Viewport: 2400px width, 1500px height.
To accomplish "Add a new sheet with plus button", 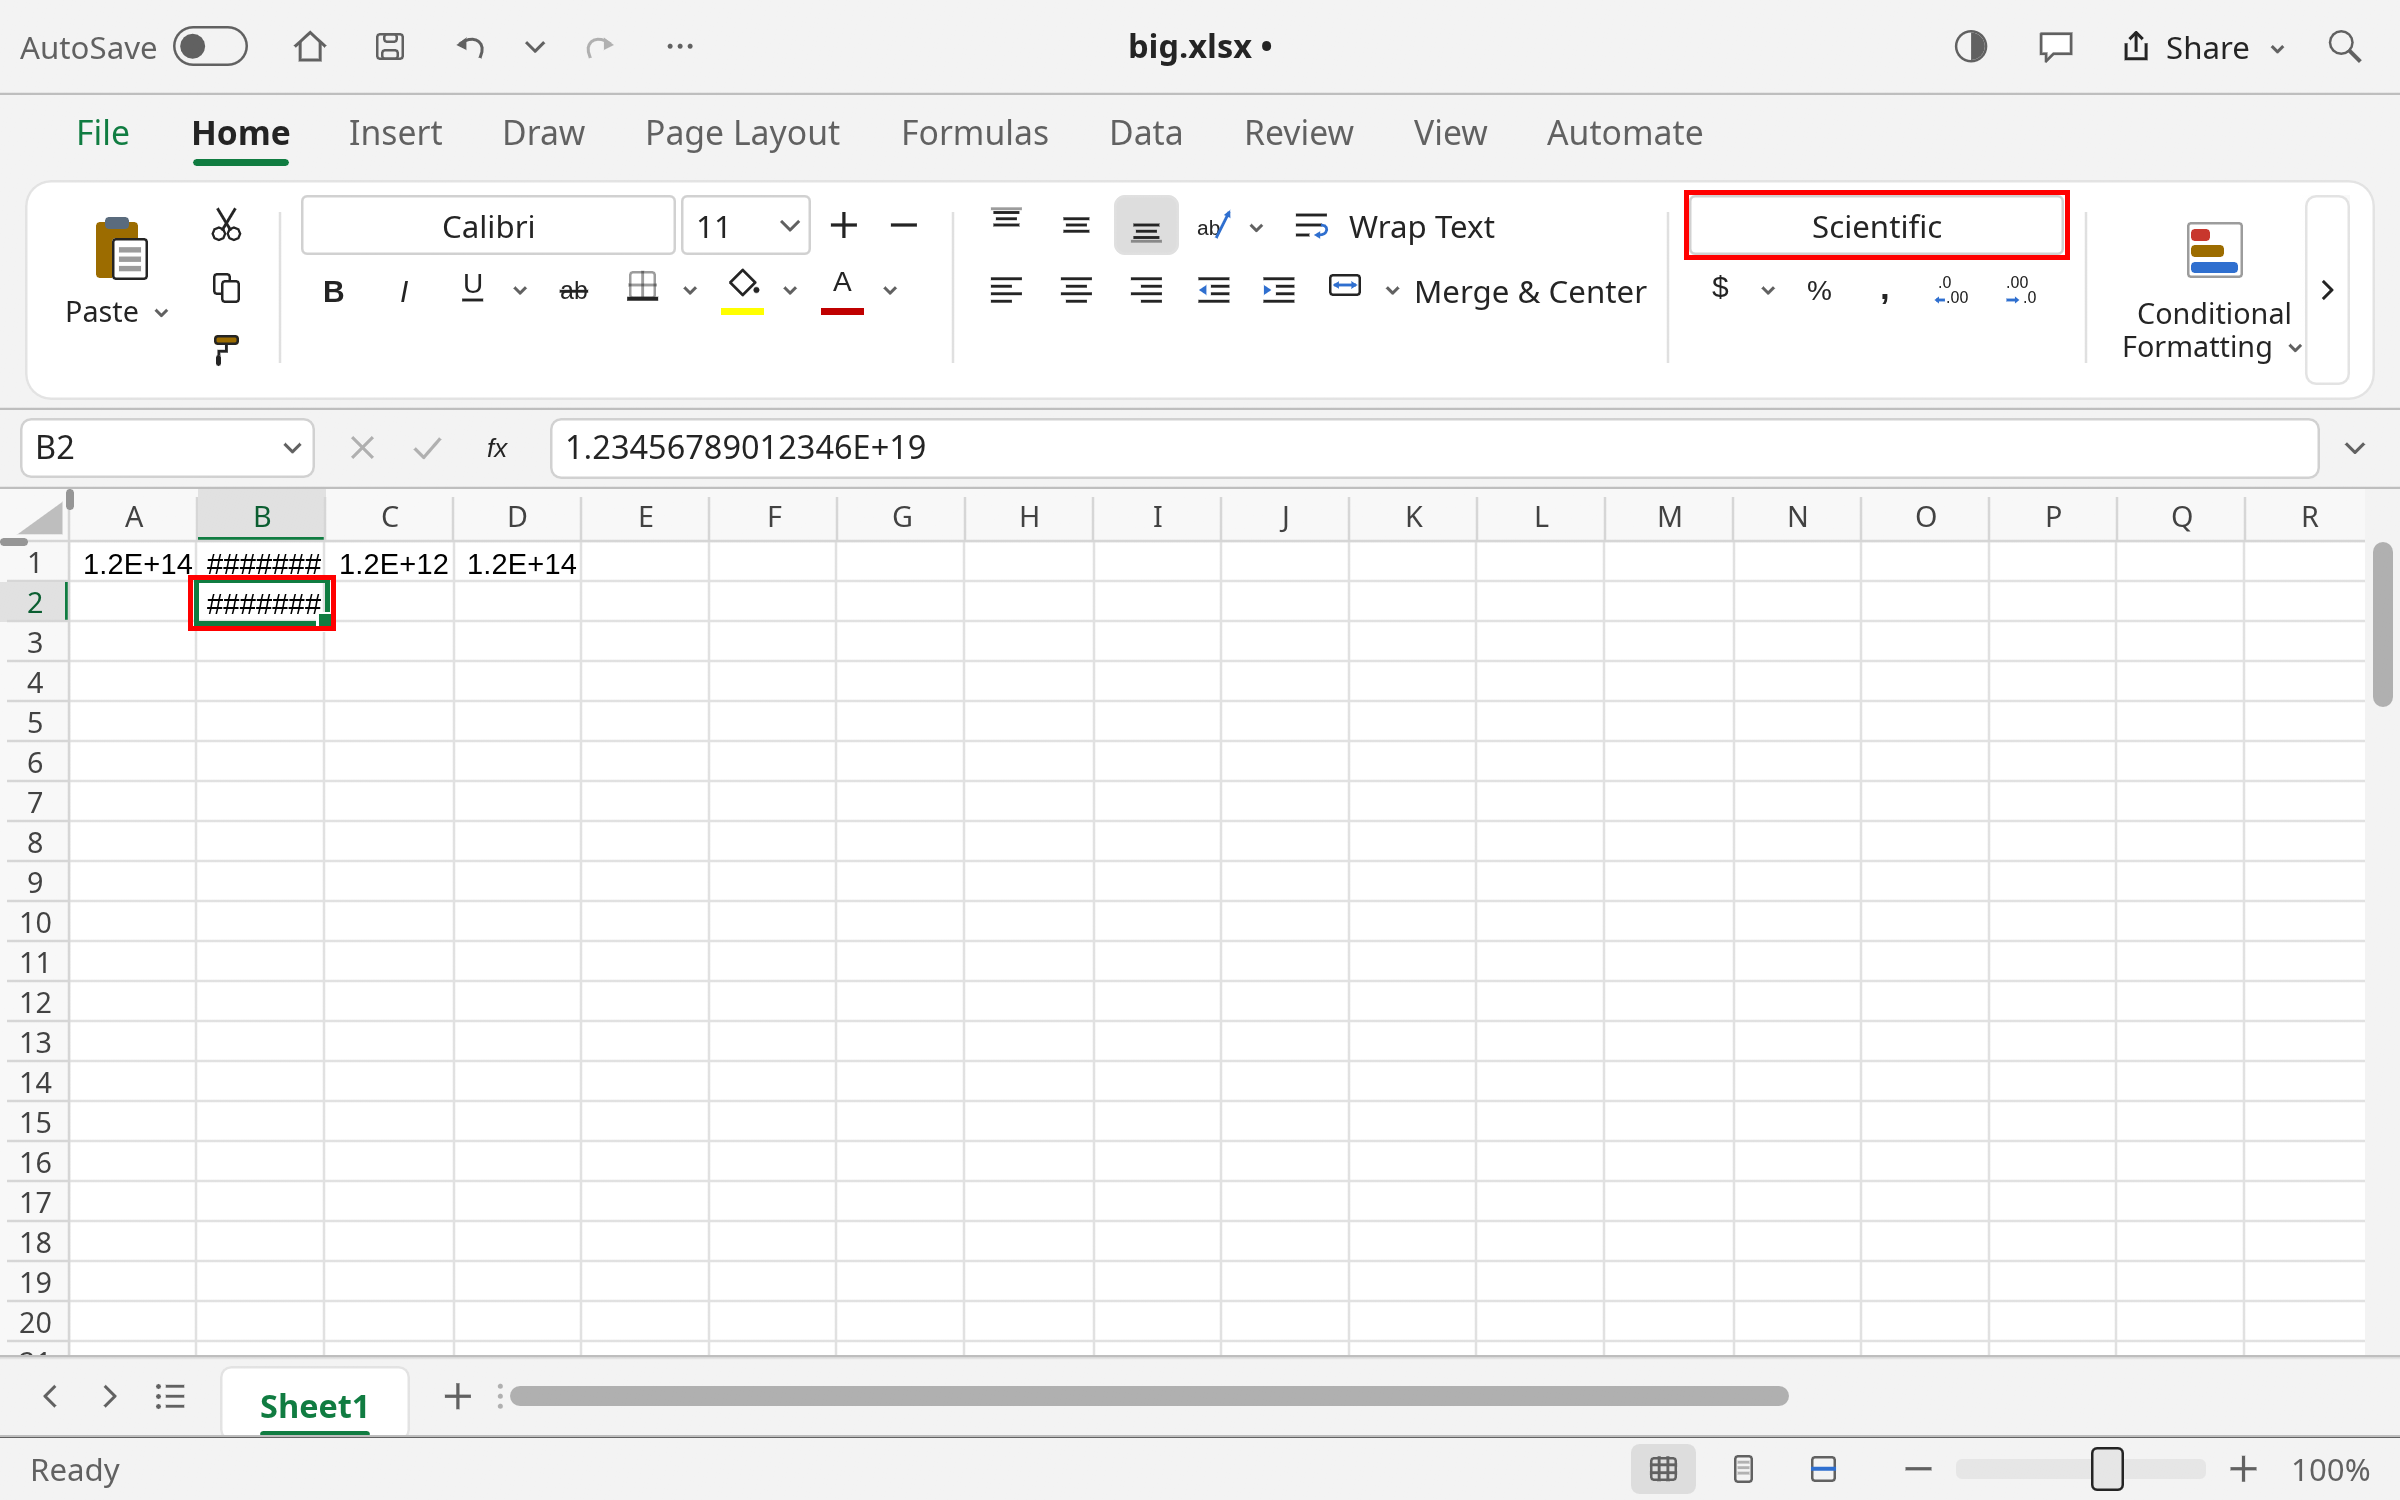I will pos(457,1396).
